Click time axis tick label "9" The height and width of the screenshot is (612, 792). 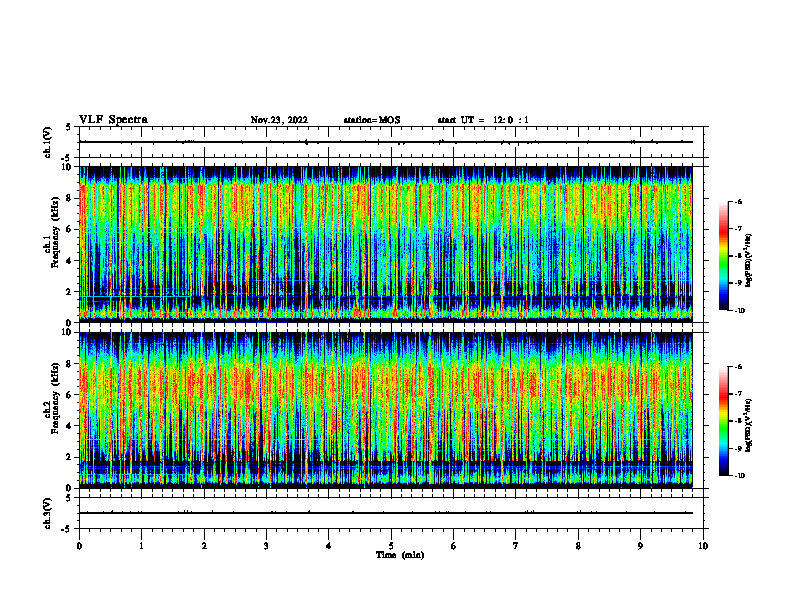pyautogui.click(x=640, y=546)
